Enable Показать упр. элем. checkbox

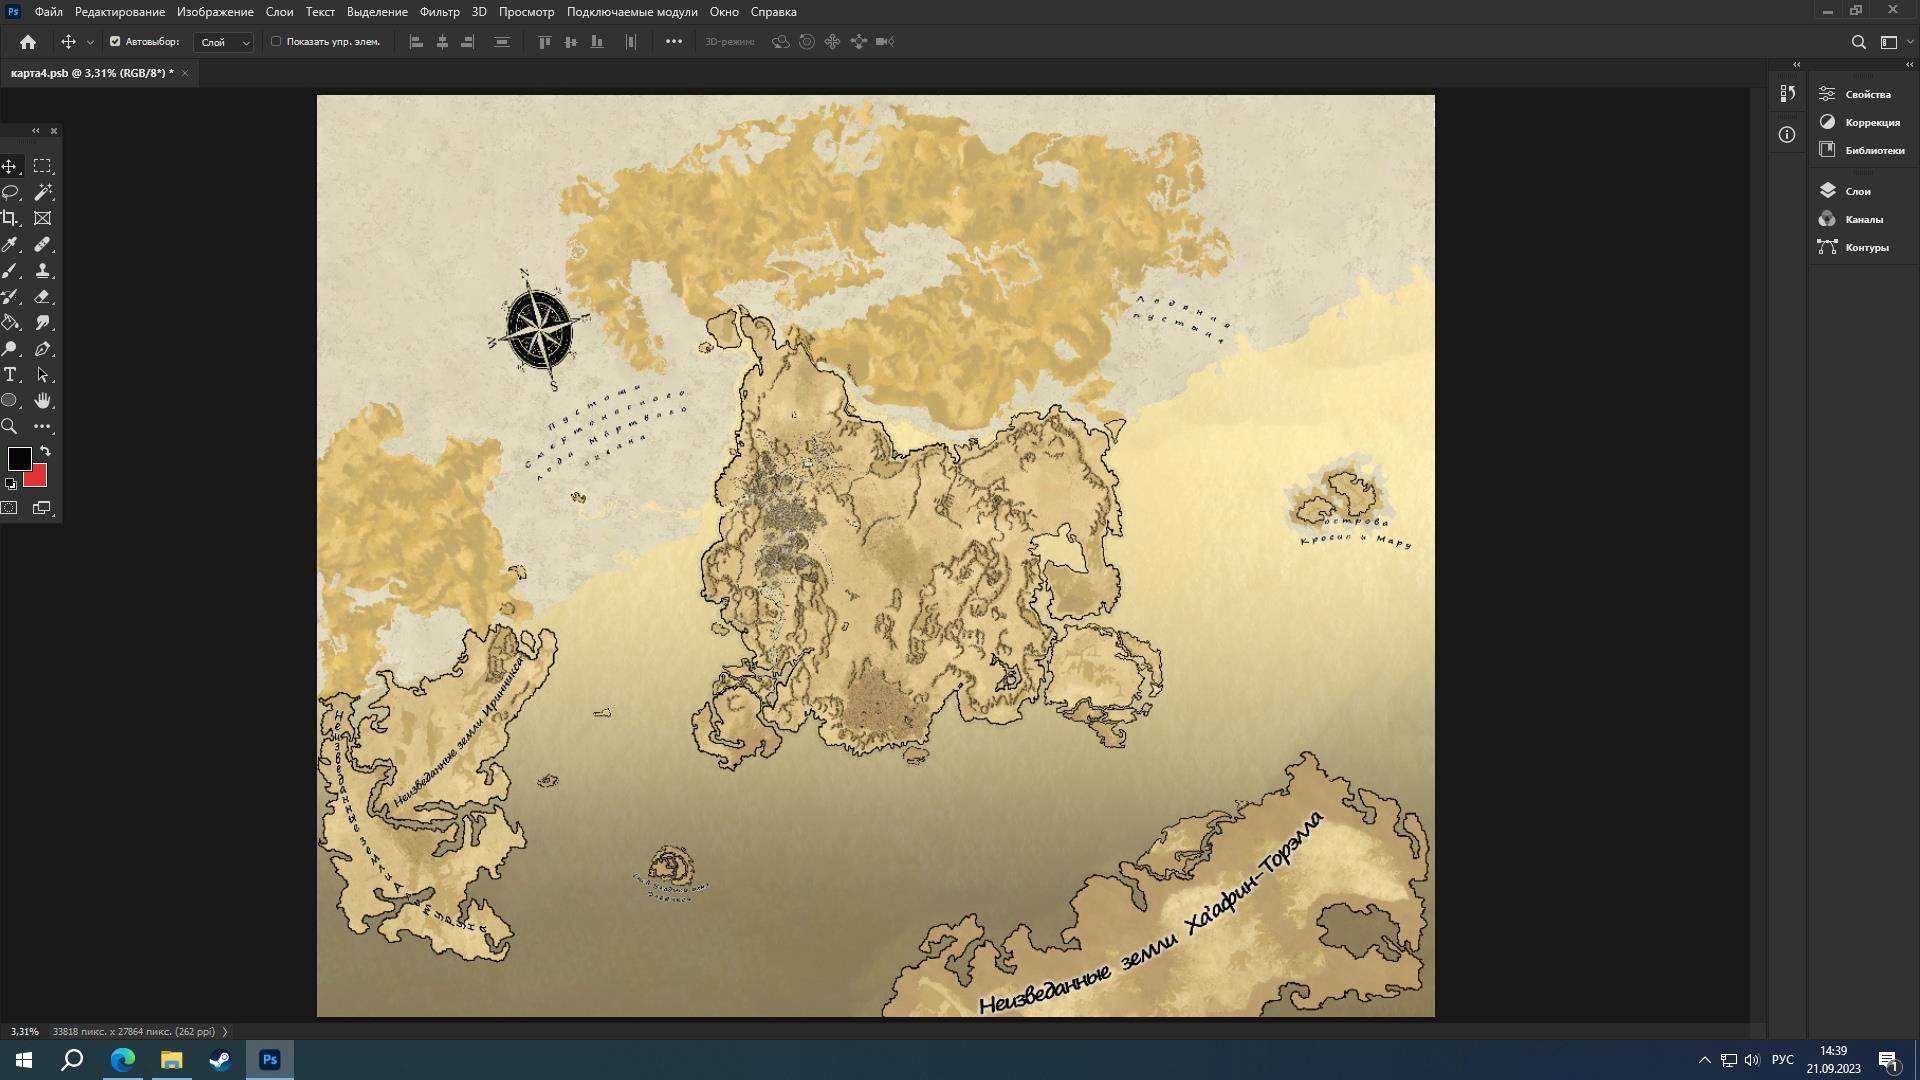point(276,42)
